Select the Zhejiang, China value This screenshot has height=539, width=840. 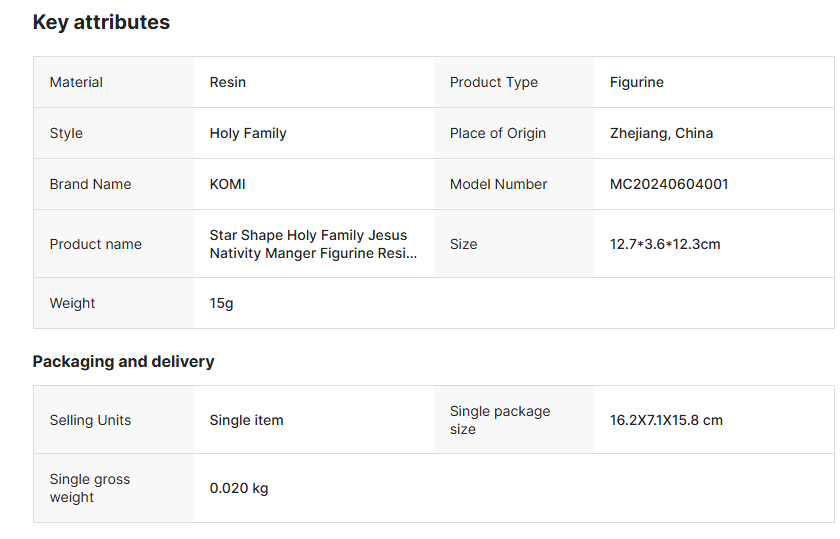pyautogui.click(x=661, y=133)
